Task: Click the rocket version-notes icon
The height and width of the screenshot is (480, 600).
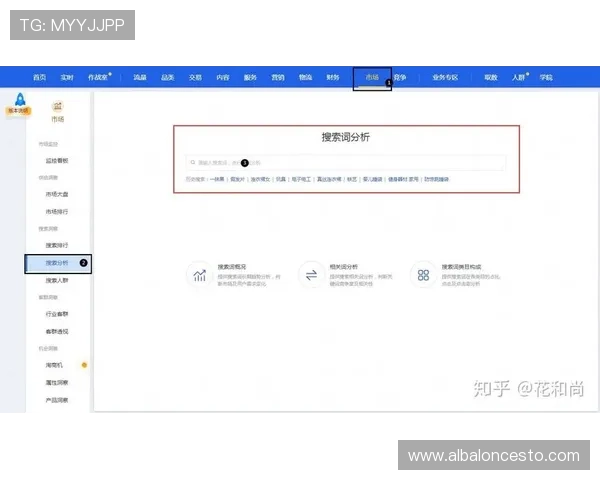Action: 20,103
